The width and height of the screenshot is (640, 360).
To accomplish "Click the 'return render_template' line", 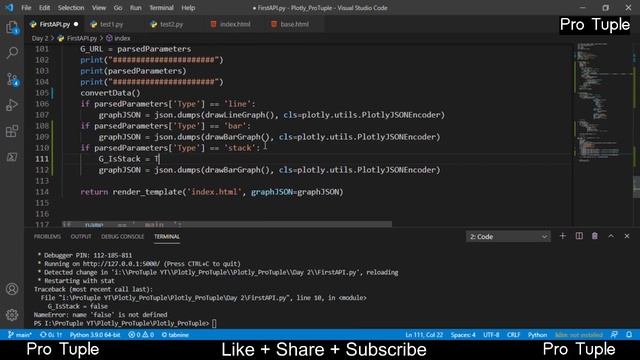I will (211, 192).
